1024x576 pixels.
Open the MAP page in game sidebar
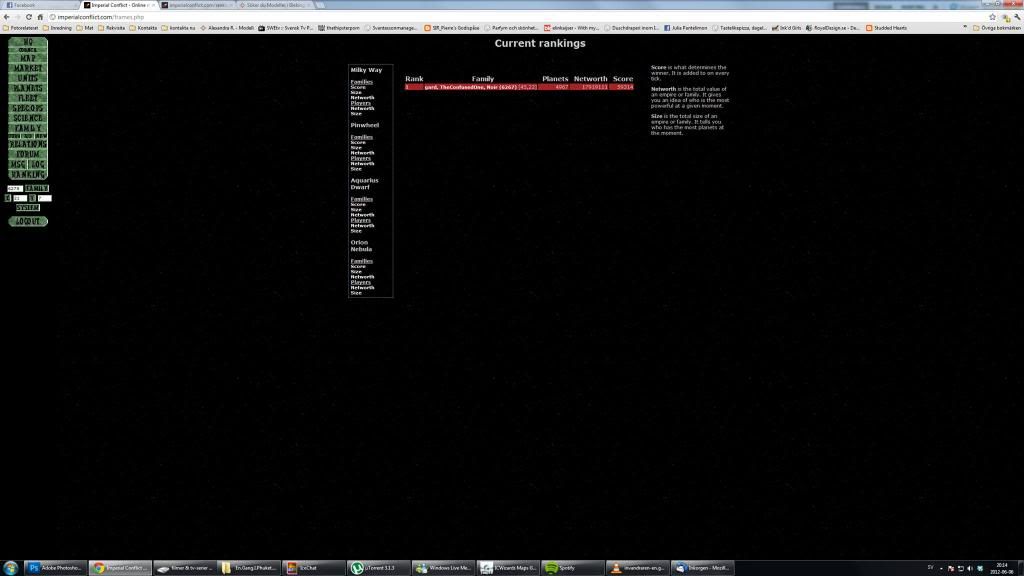28,59
